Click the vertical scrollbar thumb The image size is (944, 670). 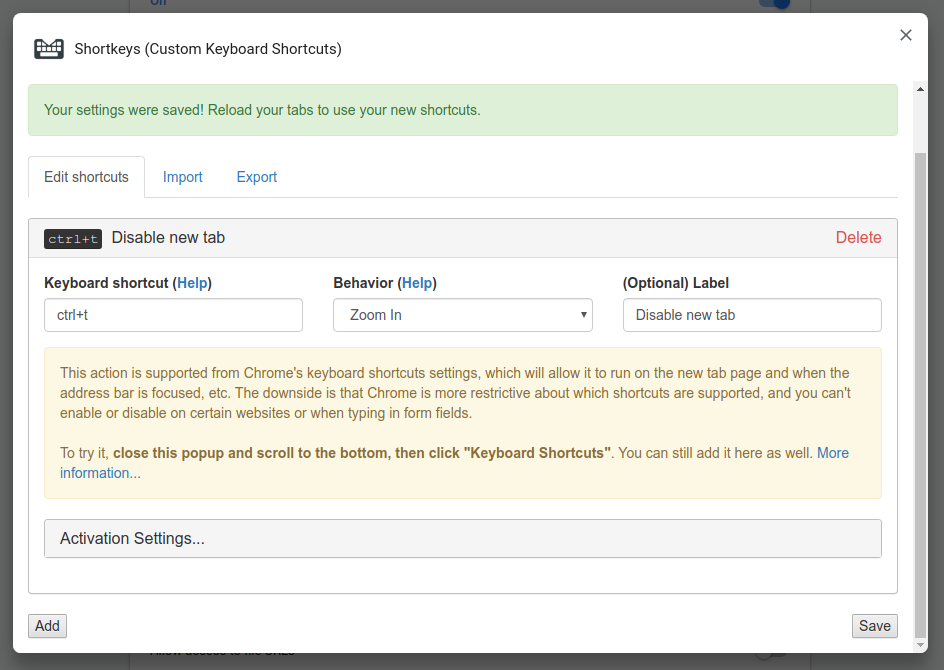click(x=920, y=394)
